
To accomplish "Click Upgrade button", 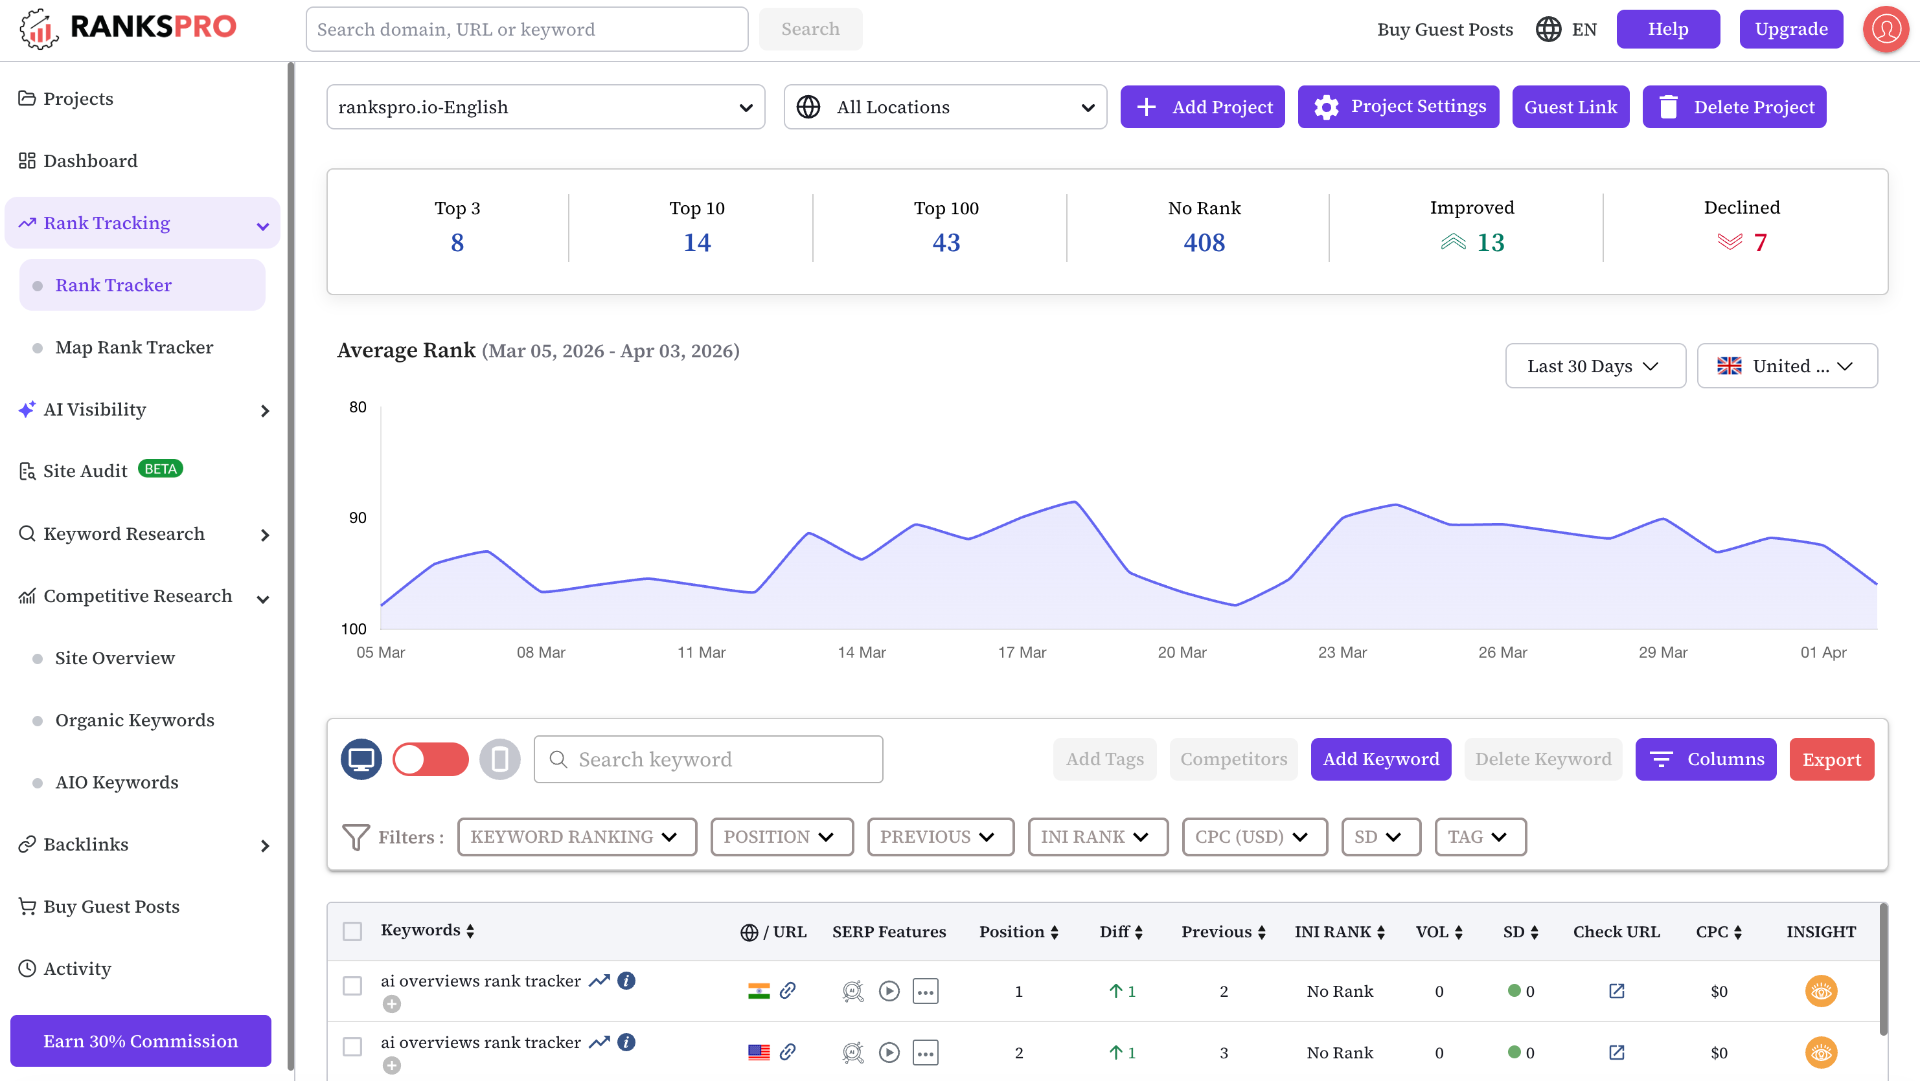I will 1791,29.
